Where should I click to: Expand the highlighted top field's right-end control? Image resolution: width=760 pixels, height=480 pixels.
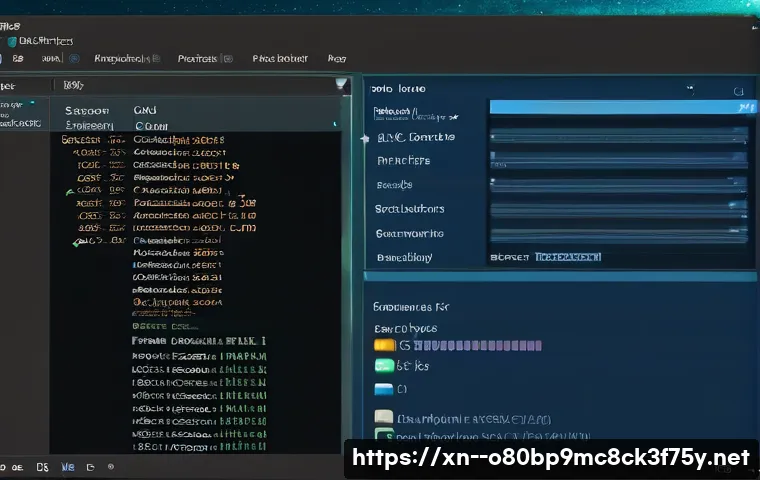coord(742,106)
